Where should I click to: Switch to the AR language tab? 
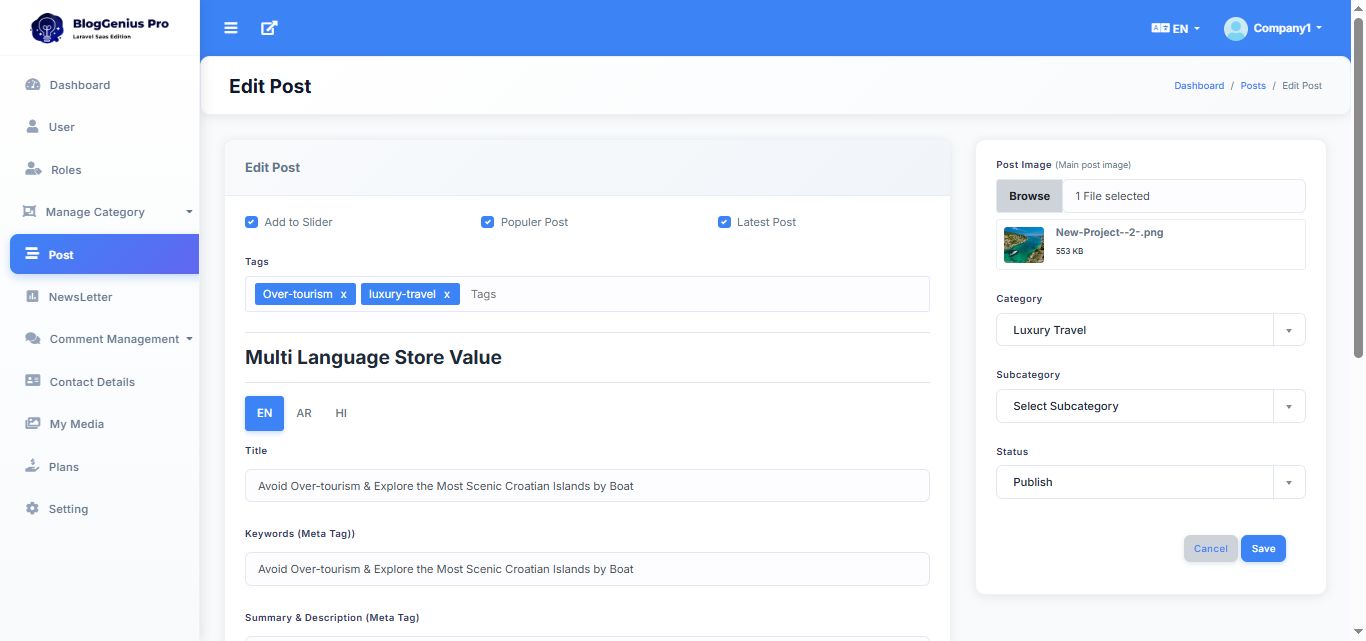pyautogui.click(x=304, y=413)
